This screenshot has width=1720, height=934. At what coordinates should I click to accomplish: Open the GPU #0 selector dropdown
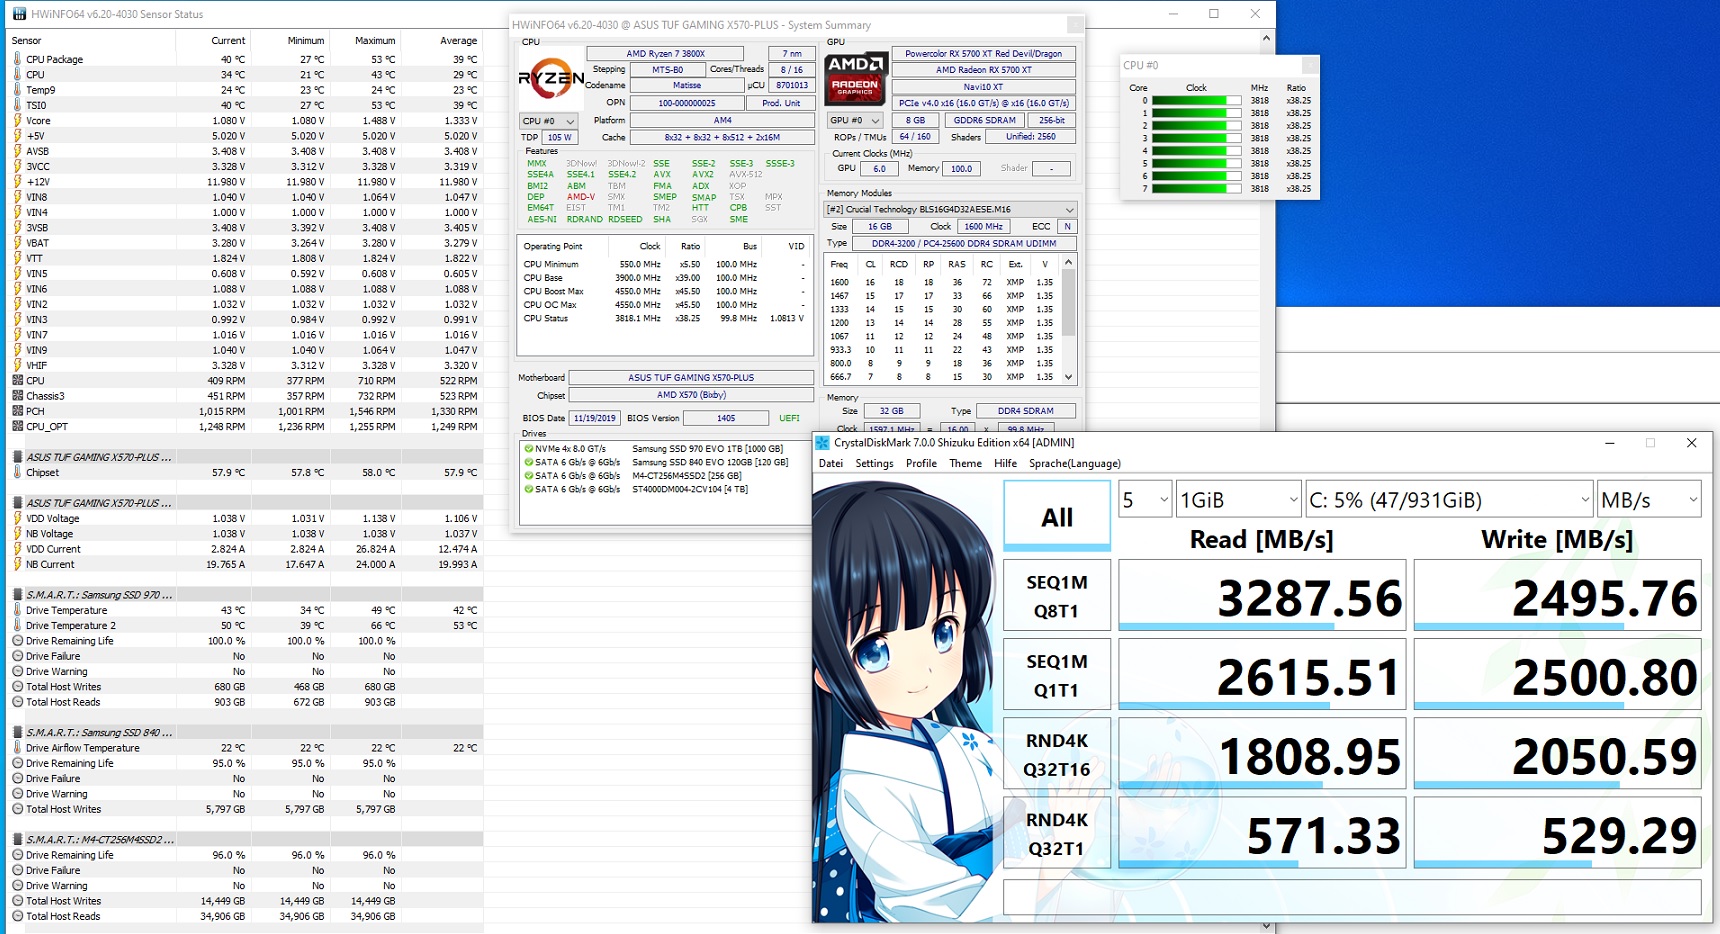point(855,120)
